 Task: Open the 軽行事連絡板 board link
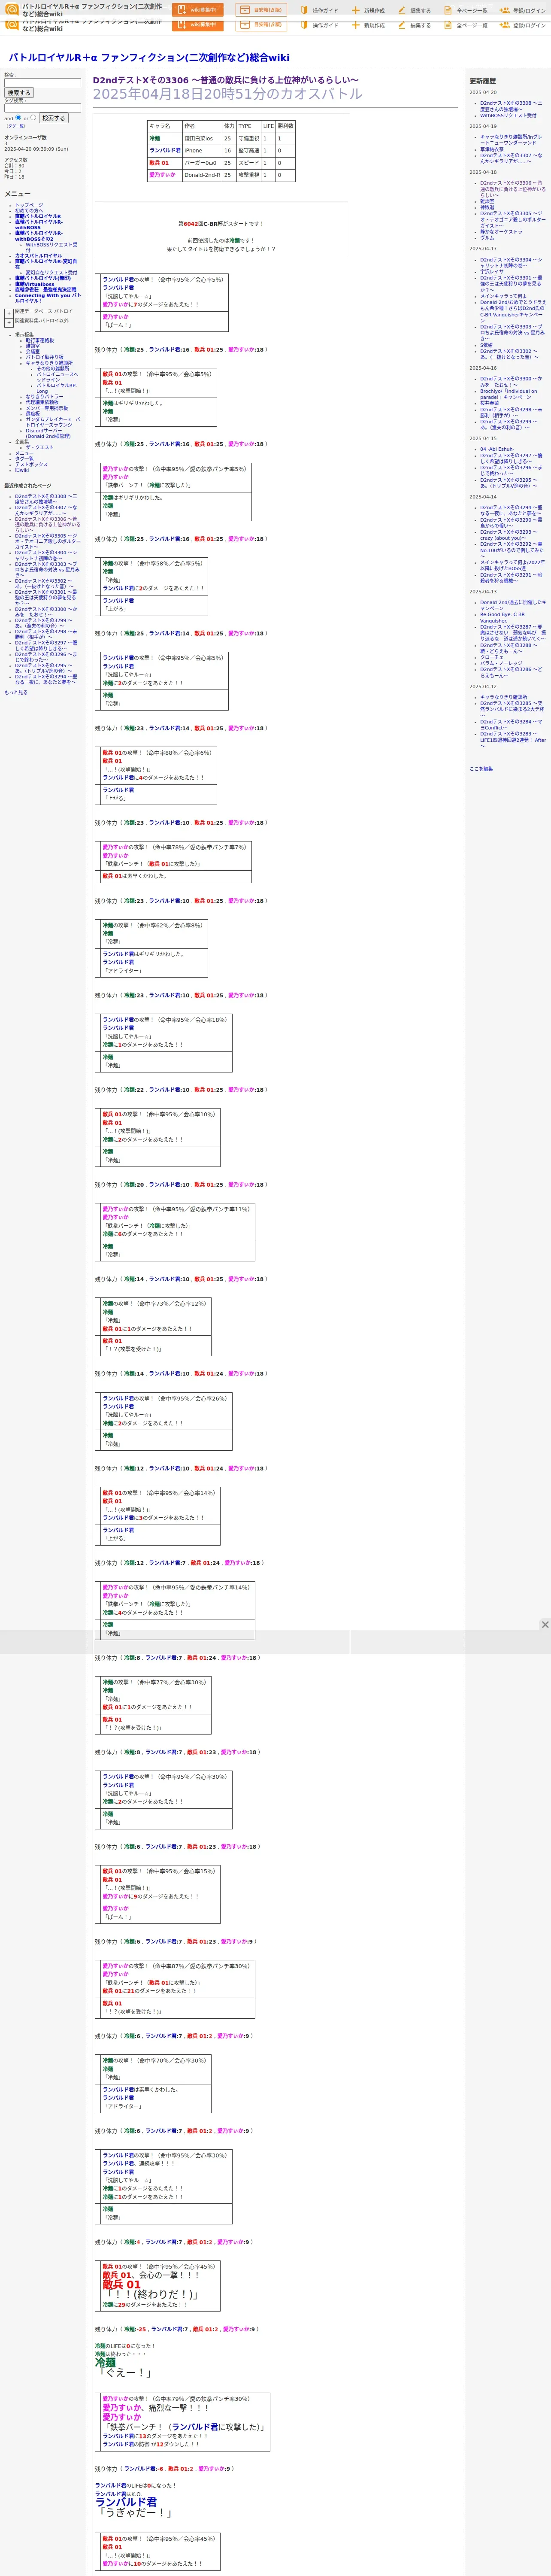point(40,340)
